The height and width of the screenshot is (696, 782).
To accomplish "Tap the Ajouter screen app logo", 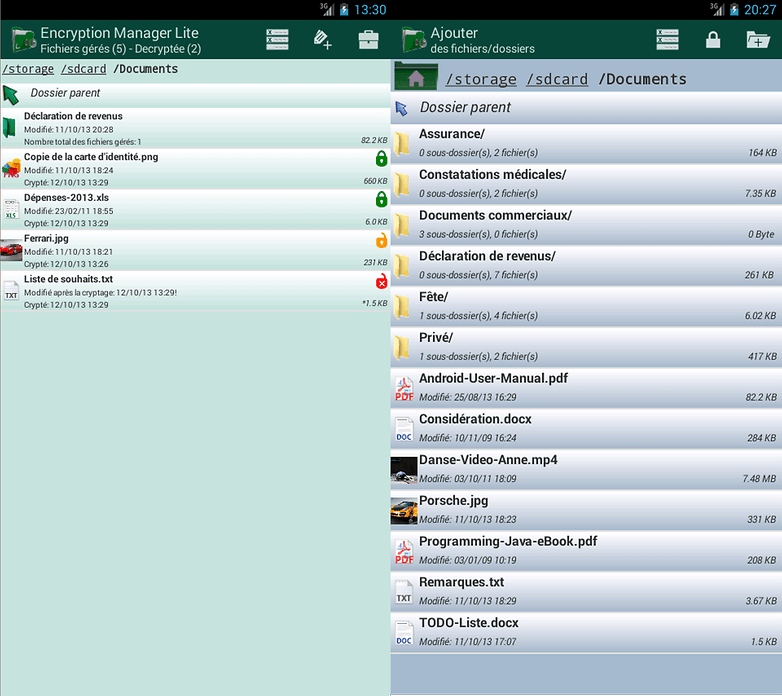I will point(413,40).
